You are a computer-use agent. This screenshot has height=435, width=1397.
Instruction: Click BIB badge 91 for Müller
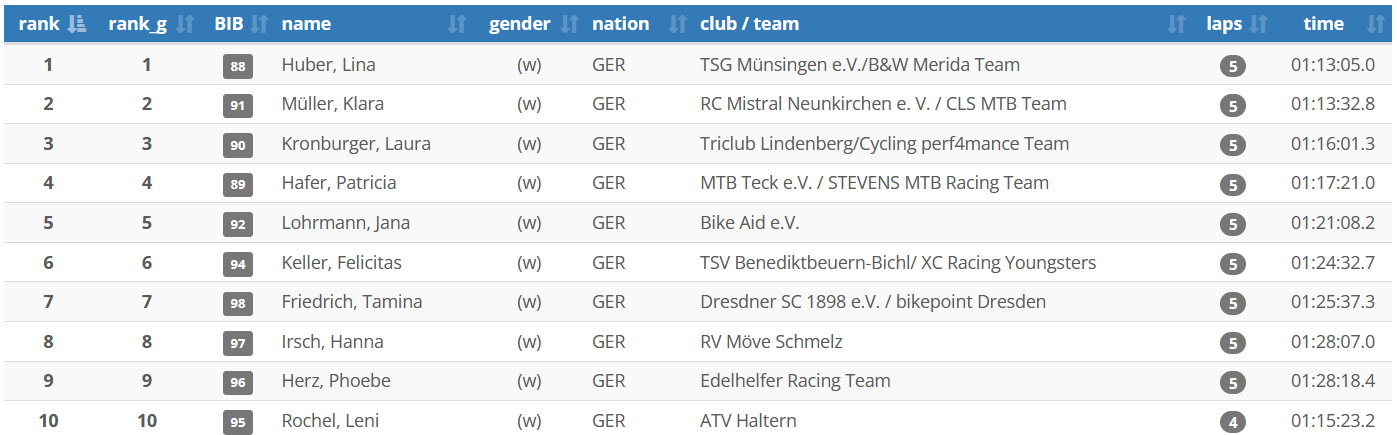238,106
